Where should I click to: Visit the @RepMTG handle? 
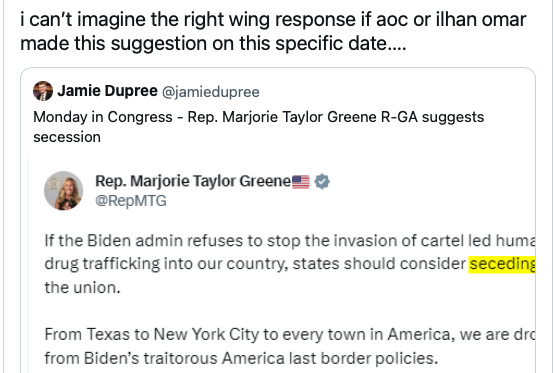click(x=131, y=201)
